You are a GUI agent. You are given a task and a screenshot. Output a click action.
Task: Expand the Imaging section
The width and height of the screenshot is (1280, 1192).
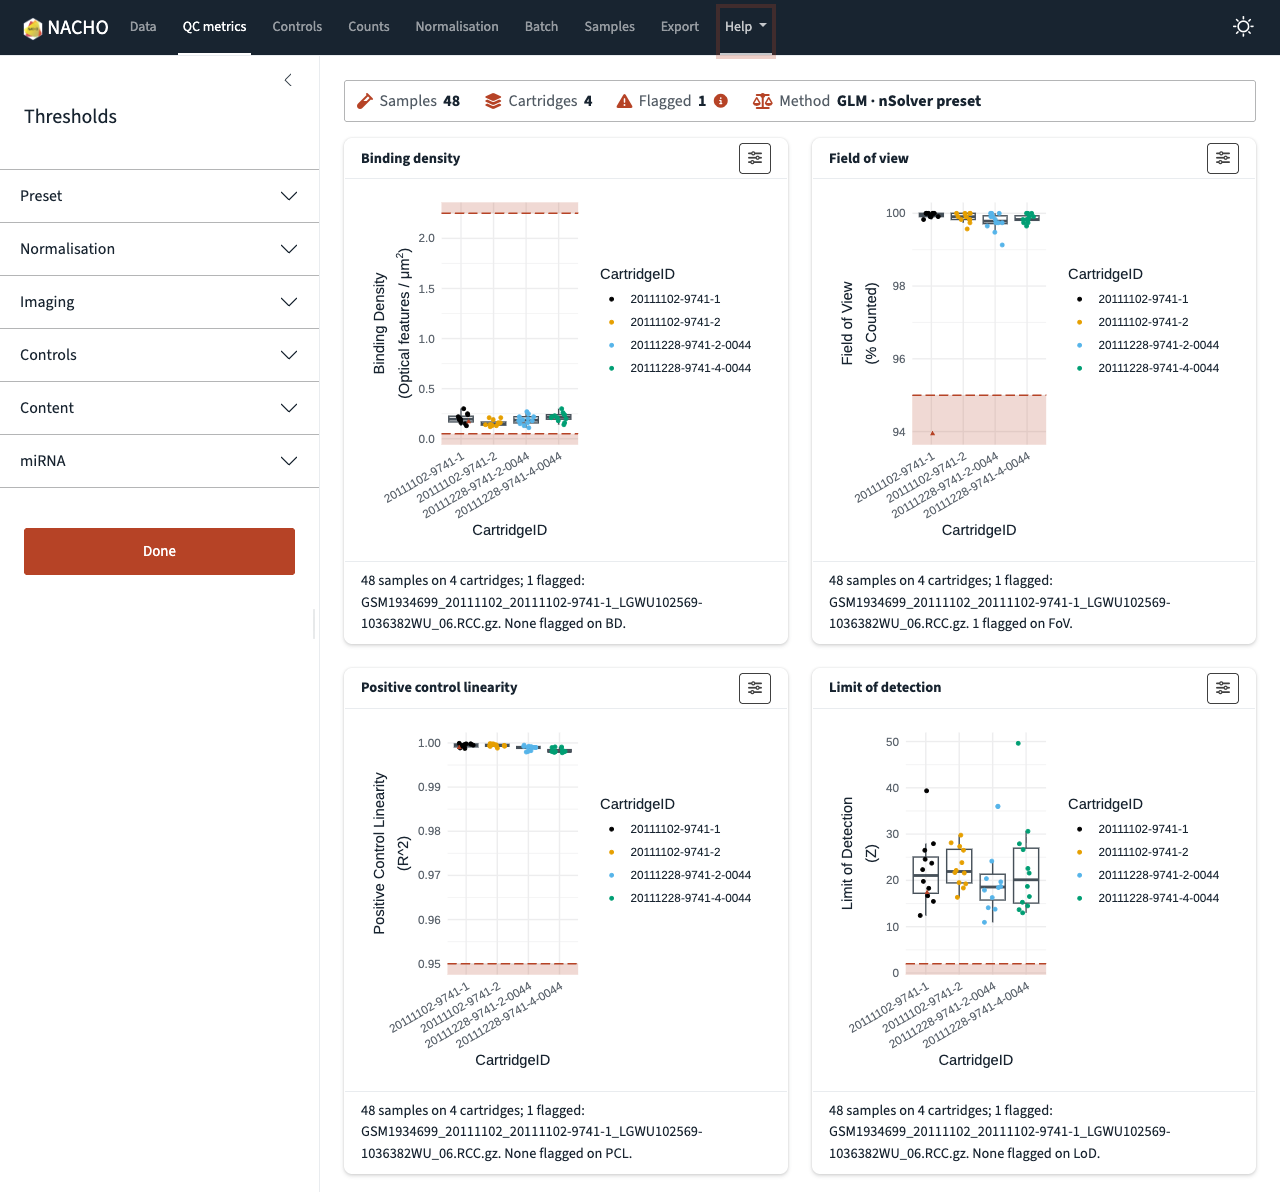[x=159, y=302]
